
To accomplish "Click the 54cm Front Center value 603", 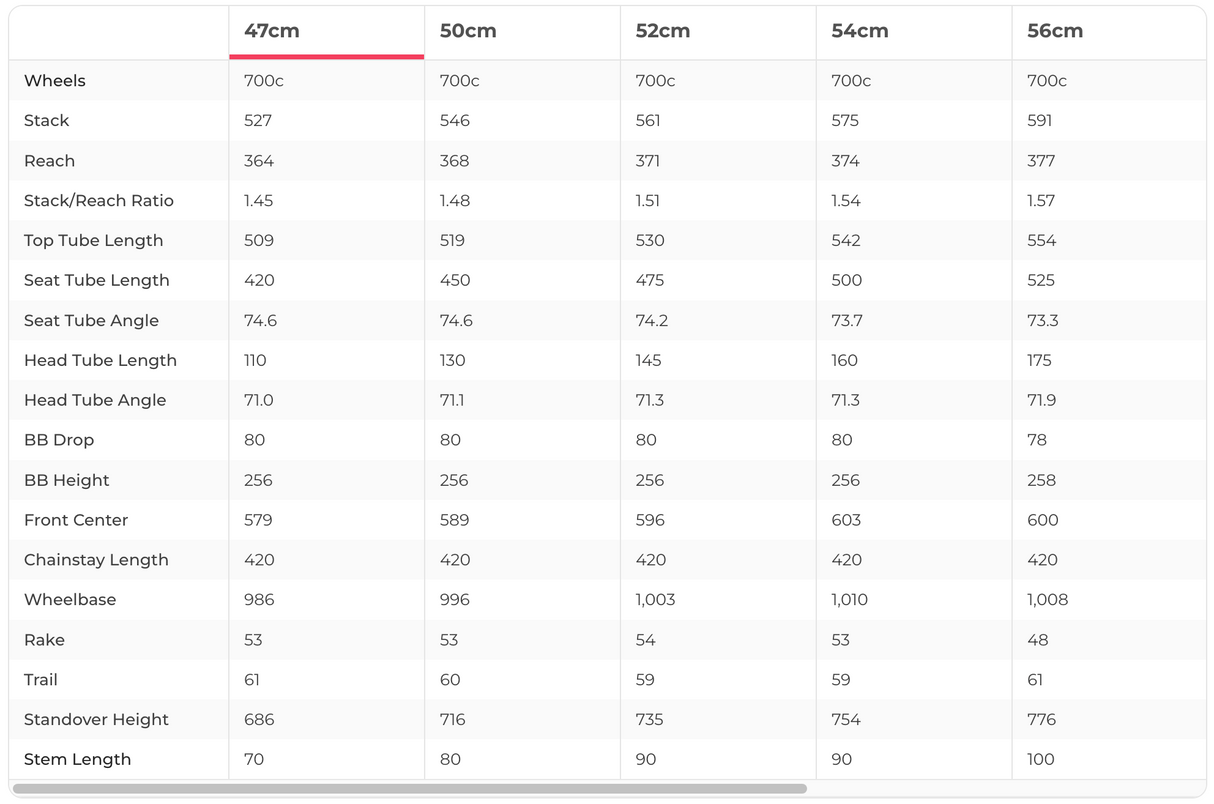I will point(846,520).
